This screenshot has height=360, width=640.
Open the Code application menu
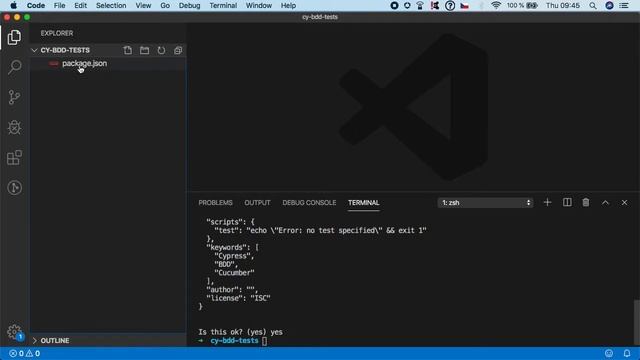(36, 6)
